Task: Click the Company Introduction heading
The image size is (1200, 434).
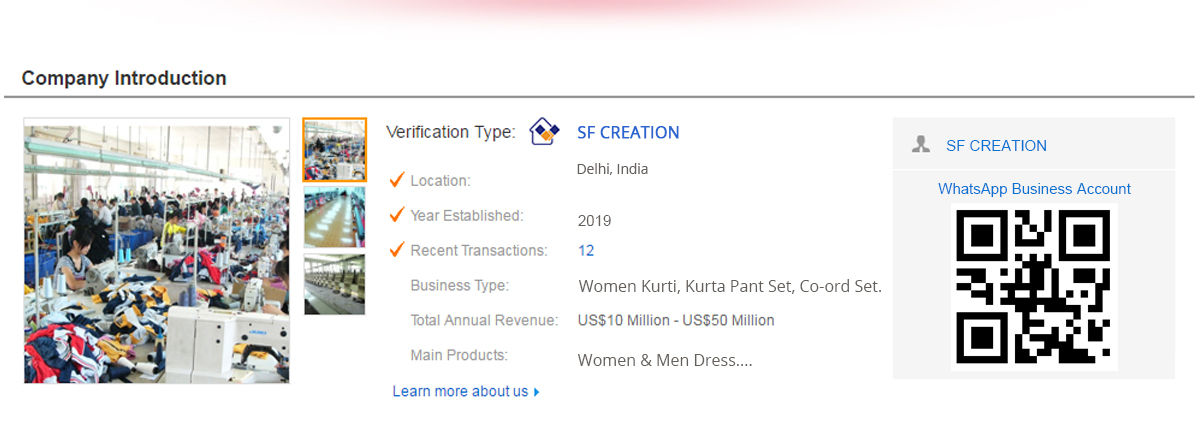Action: click(124, 78)
